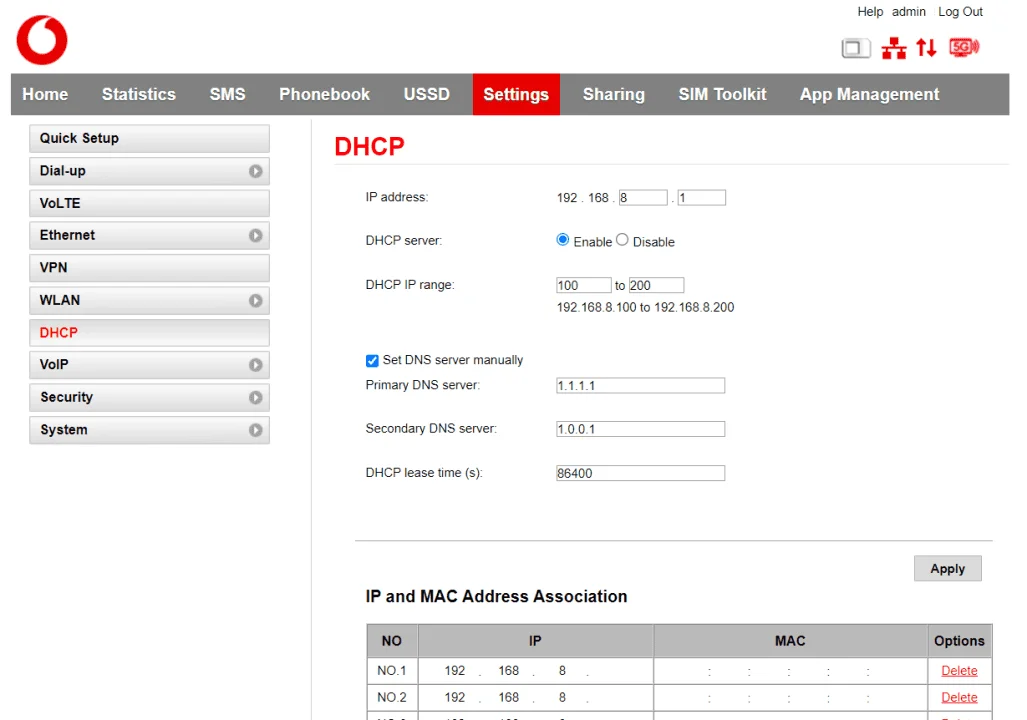The height and width of the screenshot is (720, 1027).
Task: Delete the NO.1 association entry
Action: pyautogui.click(x=959, y=671)
